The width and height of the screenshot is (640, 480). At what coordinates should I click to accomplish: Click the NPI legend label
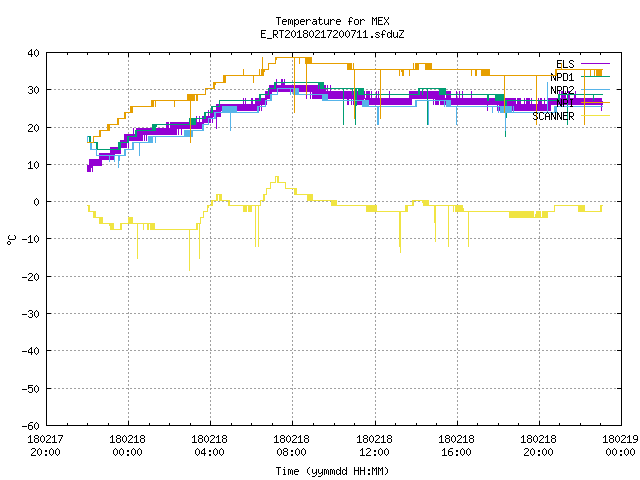pos(565,103)
